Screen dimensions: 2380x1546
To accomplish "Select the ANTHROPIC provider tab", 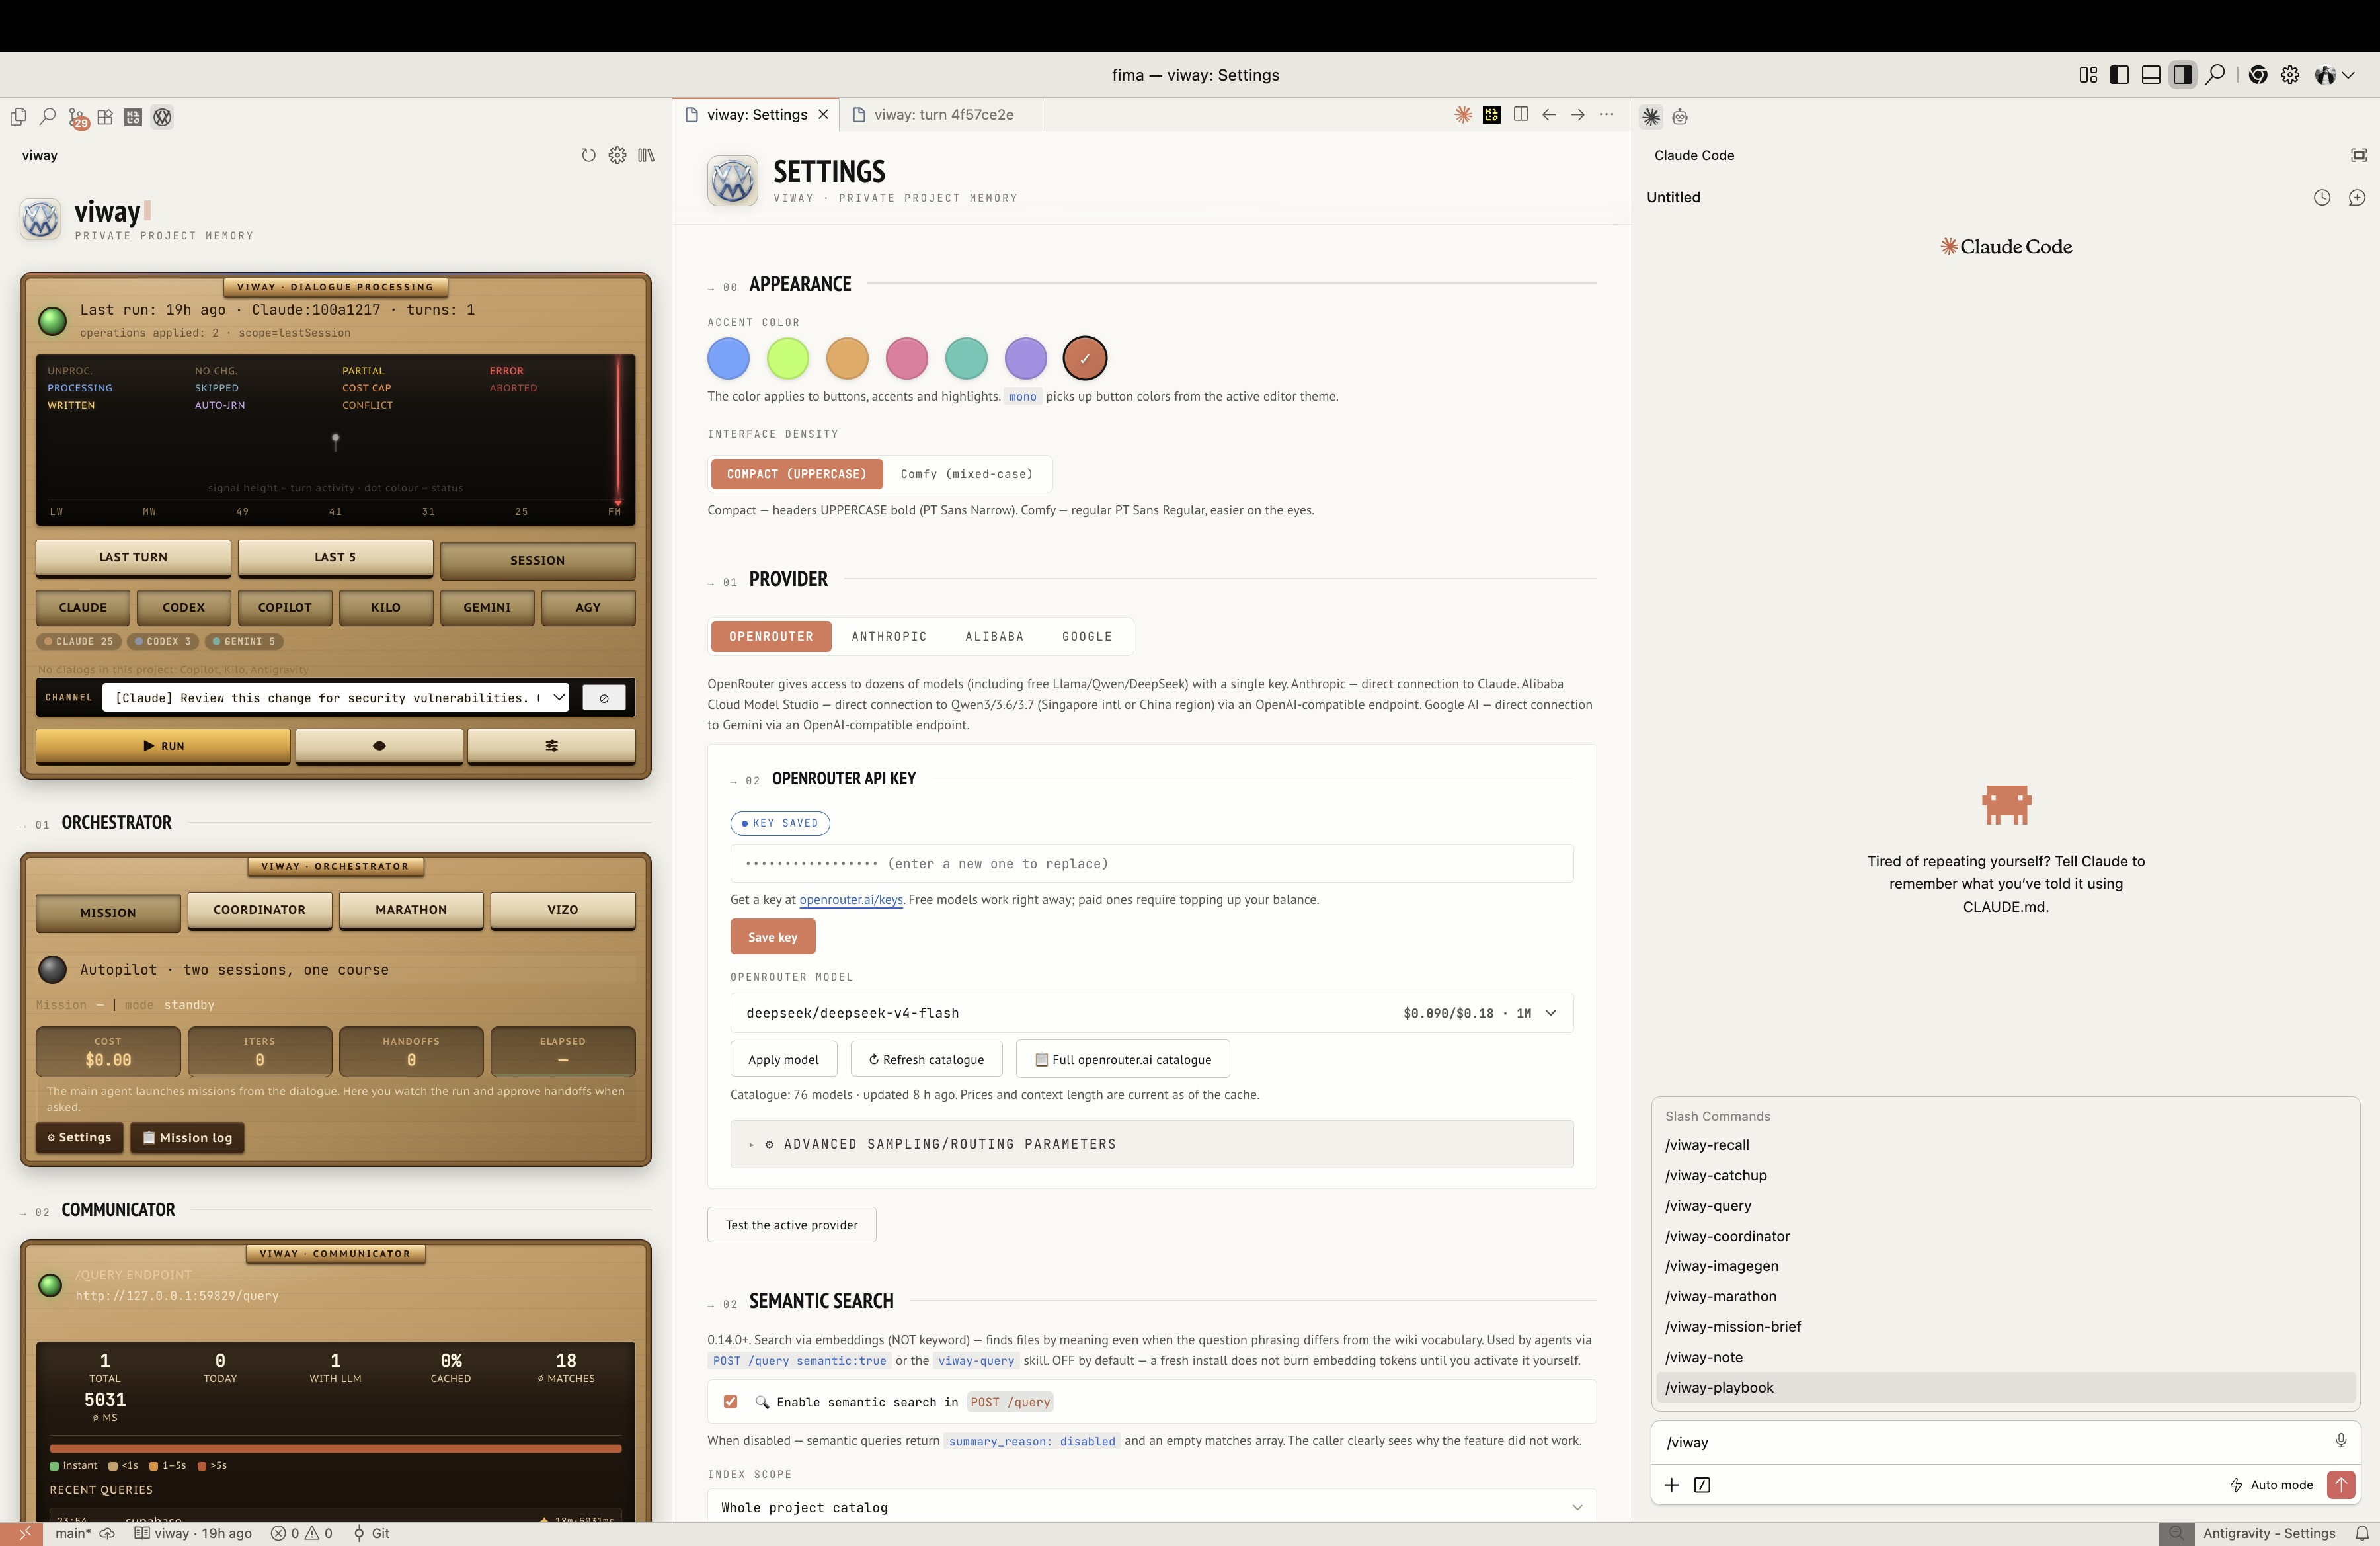I will coord(889,637).
